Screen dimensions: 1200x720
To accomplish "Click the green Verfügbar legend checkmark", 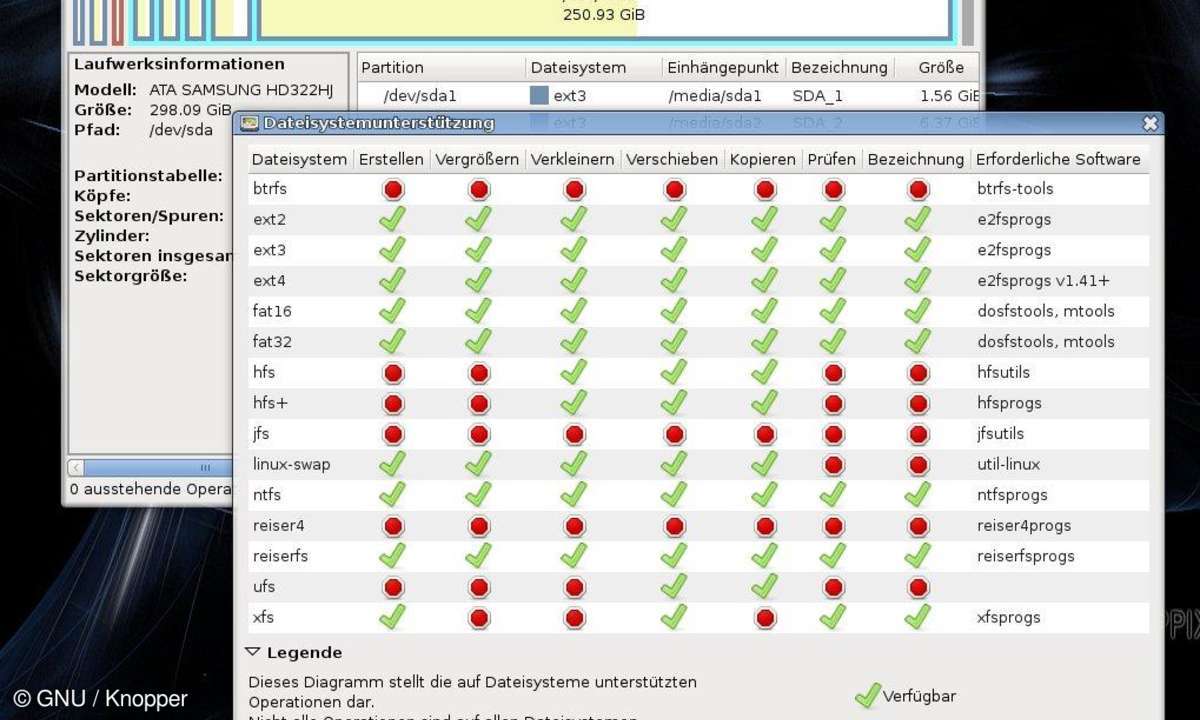I will click(x=867, y=695).
